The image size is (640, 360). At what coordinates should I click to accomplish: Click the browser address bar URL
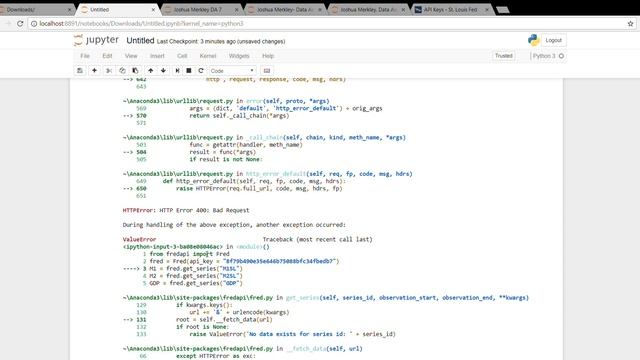(141, 24)
